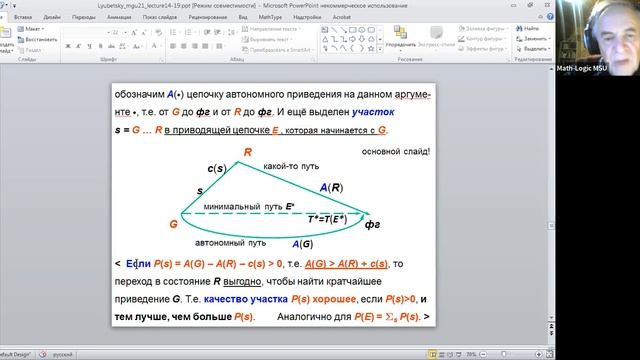Open the Направление текста dropdown

pyautogui.click(x=272, y=29)
